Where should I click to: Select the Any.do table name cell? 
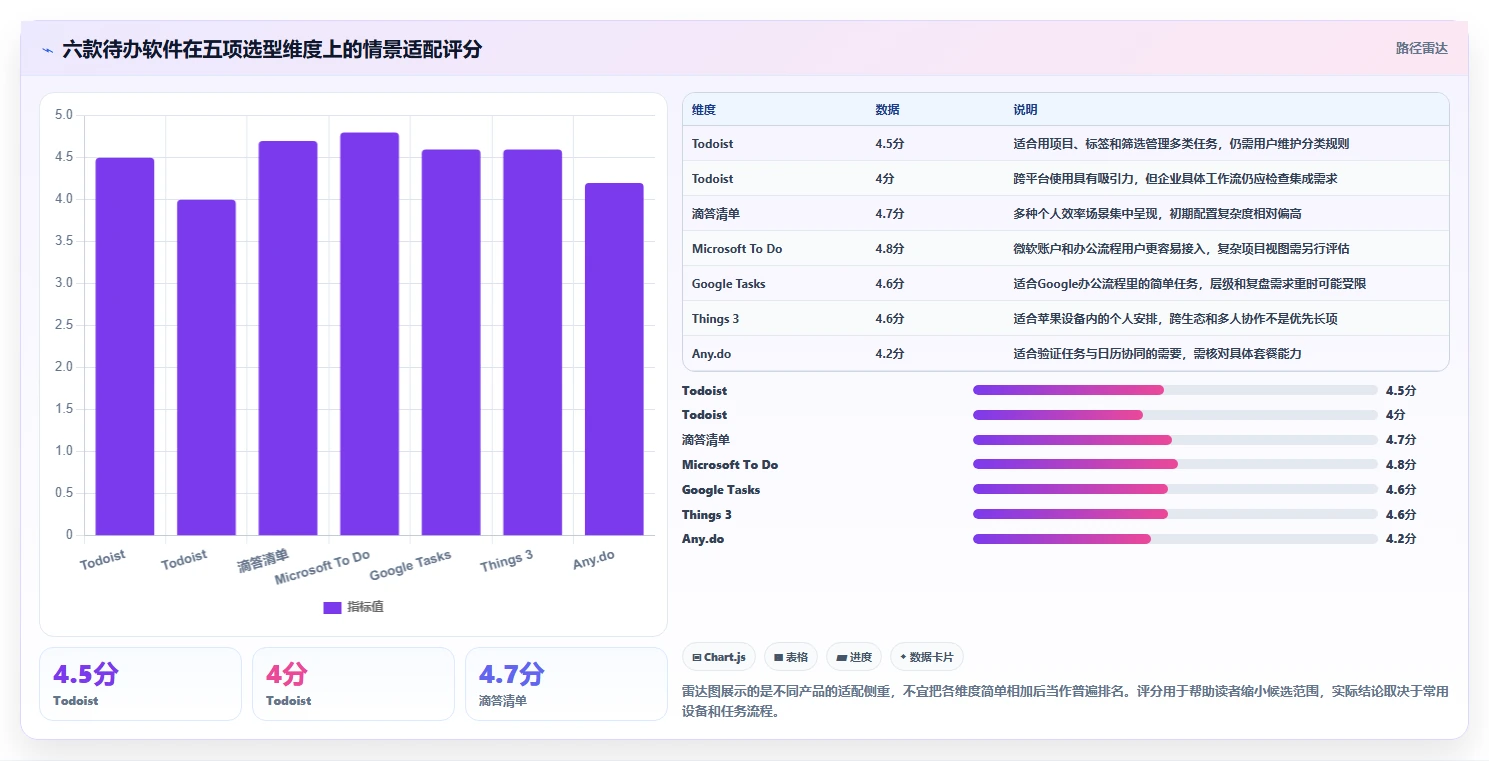[x=712, y=354]
